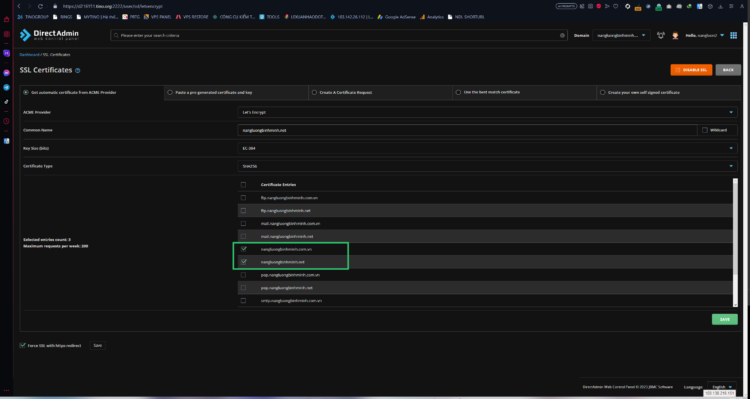Select Get automatic certificate from ACME Provider

point(26,92)
